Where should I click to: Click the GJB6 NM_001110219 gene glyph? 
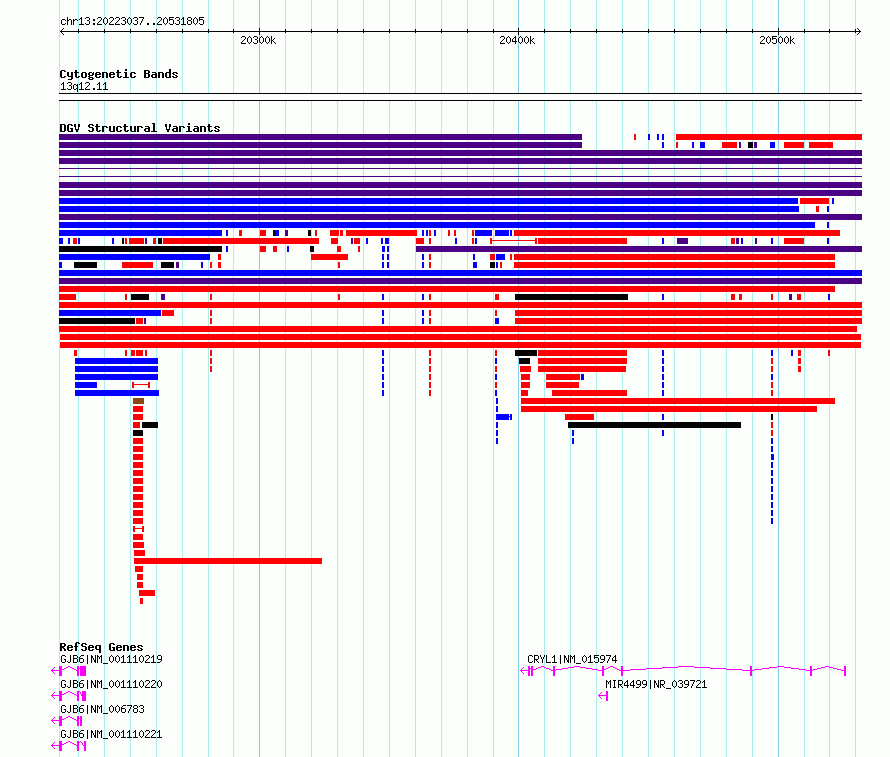pos(69,671)
